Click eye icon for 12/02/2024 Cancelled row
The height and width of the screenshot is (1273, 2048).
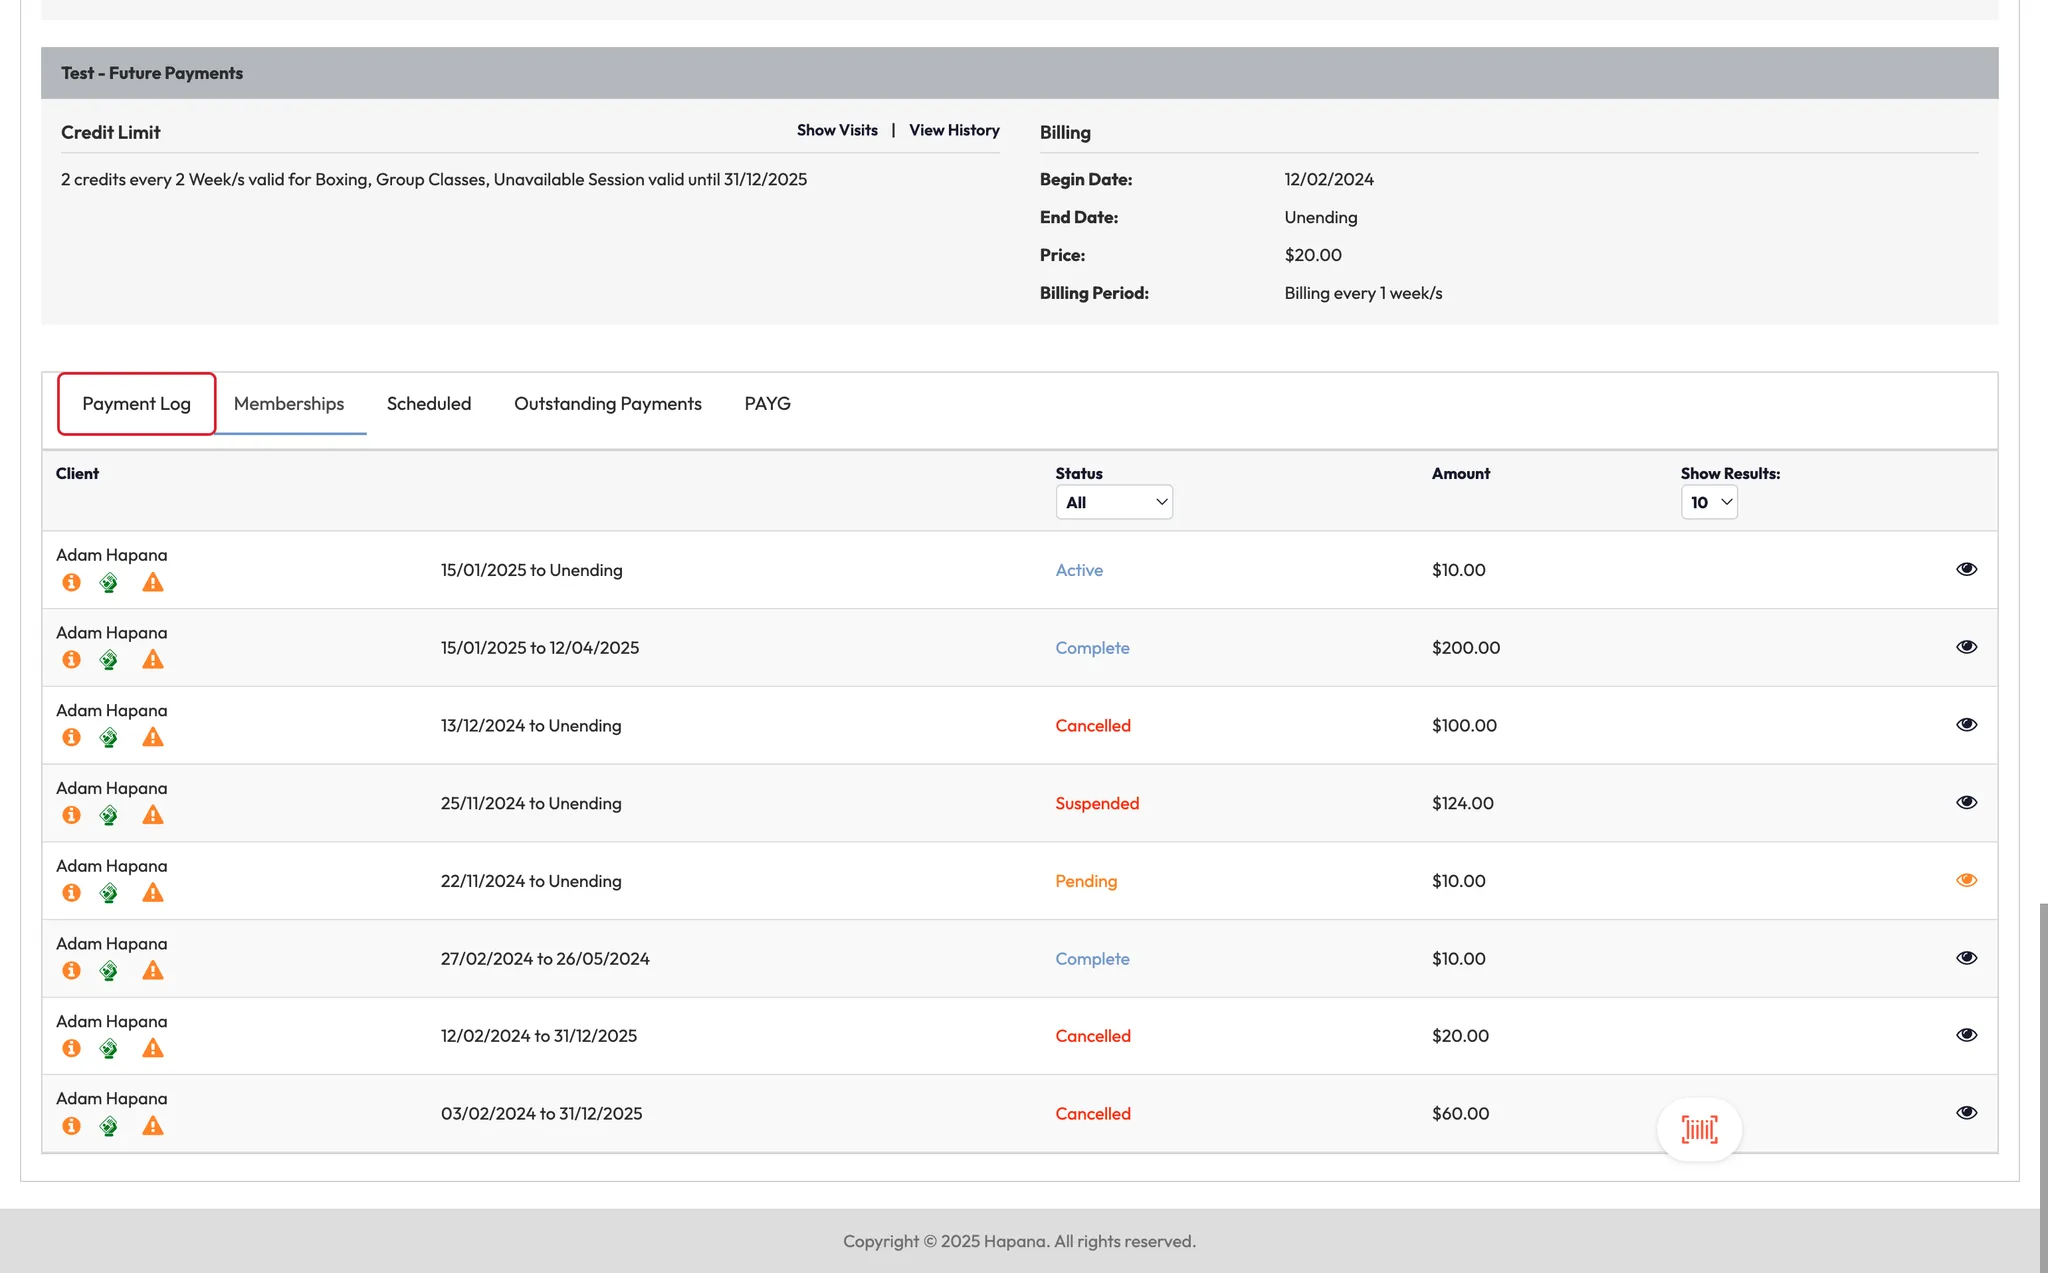coord(1966,1035)
